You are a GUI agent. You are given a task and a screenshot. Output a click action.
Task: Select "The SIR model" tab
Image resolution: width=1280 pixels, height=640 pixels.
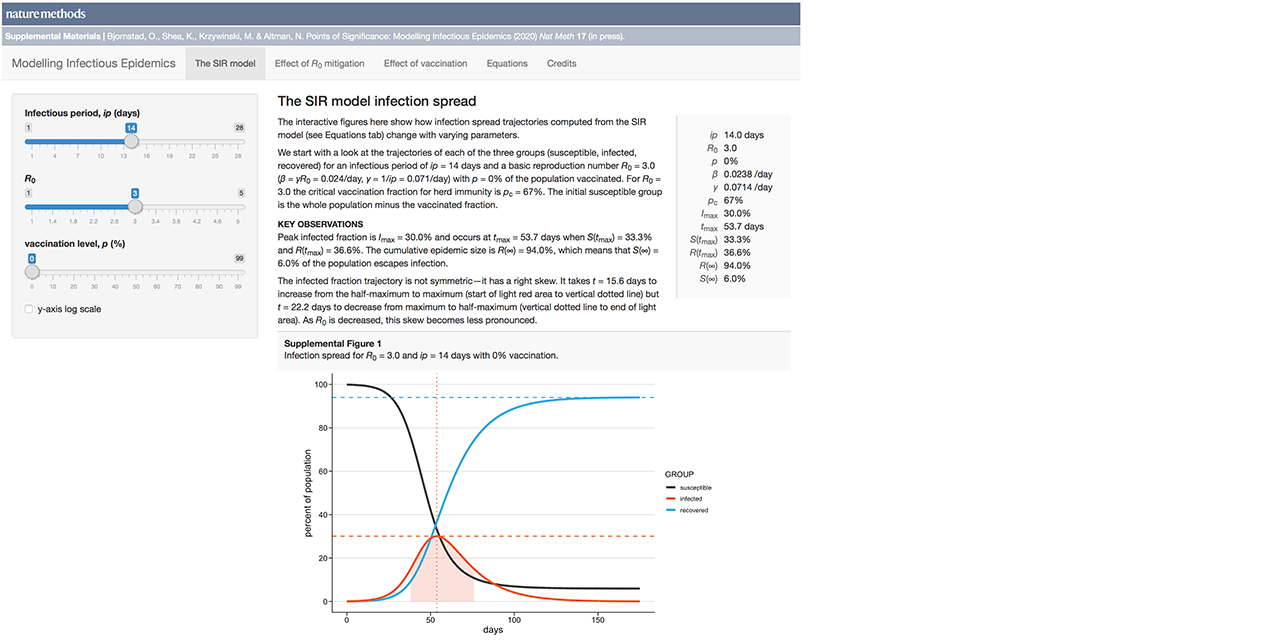click(225, 62)
